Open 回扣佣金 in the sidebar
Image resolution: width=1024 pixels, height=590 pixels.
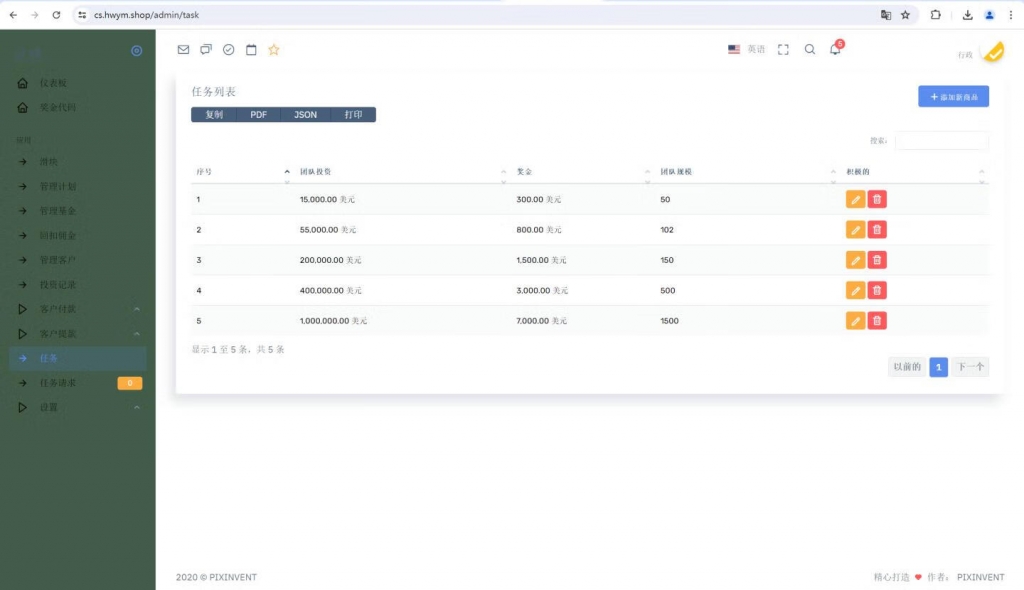tap(77, 235)
